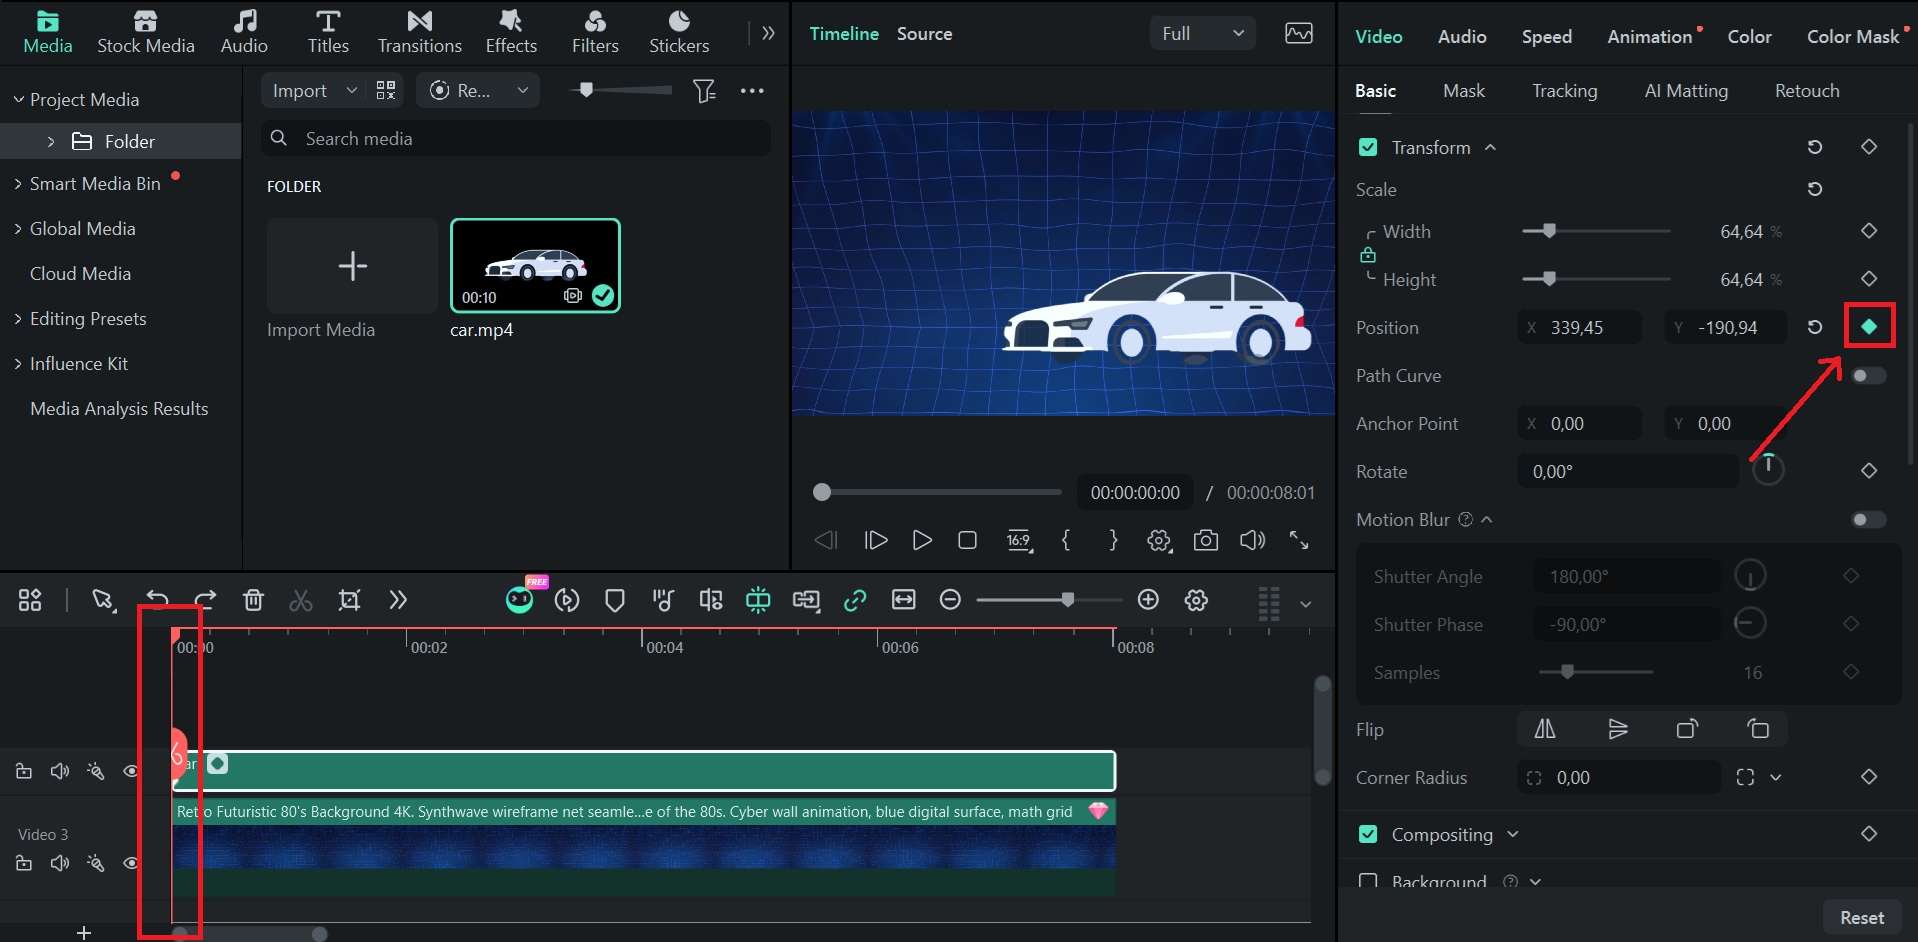The width and height of the screenshot is (1918, 942).
Task: Hide the Video 3 track
Action: (x=131, y=863)
